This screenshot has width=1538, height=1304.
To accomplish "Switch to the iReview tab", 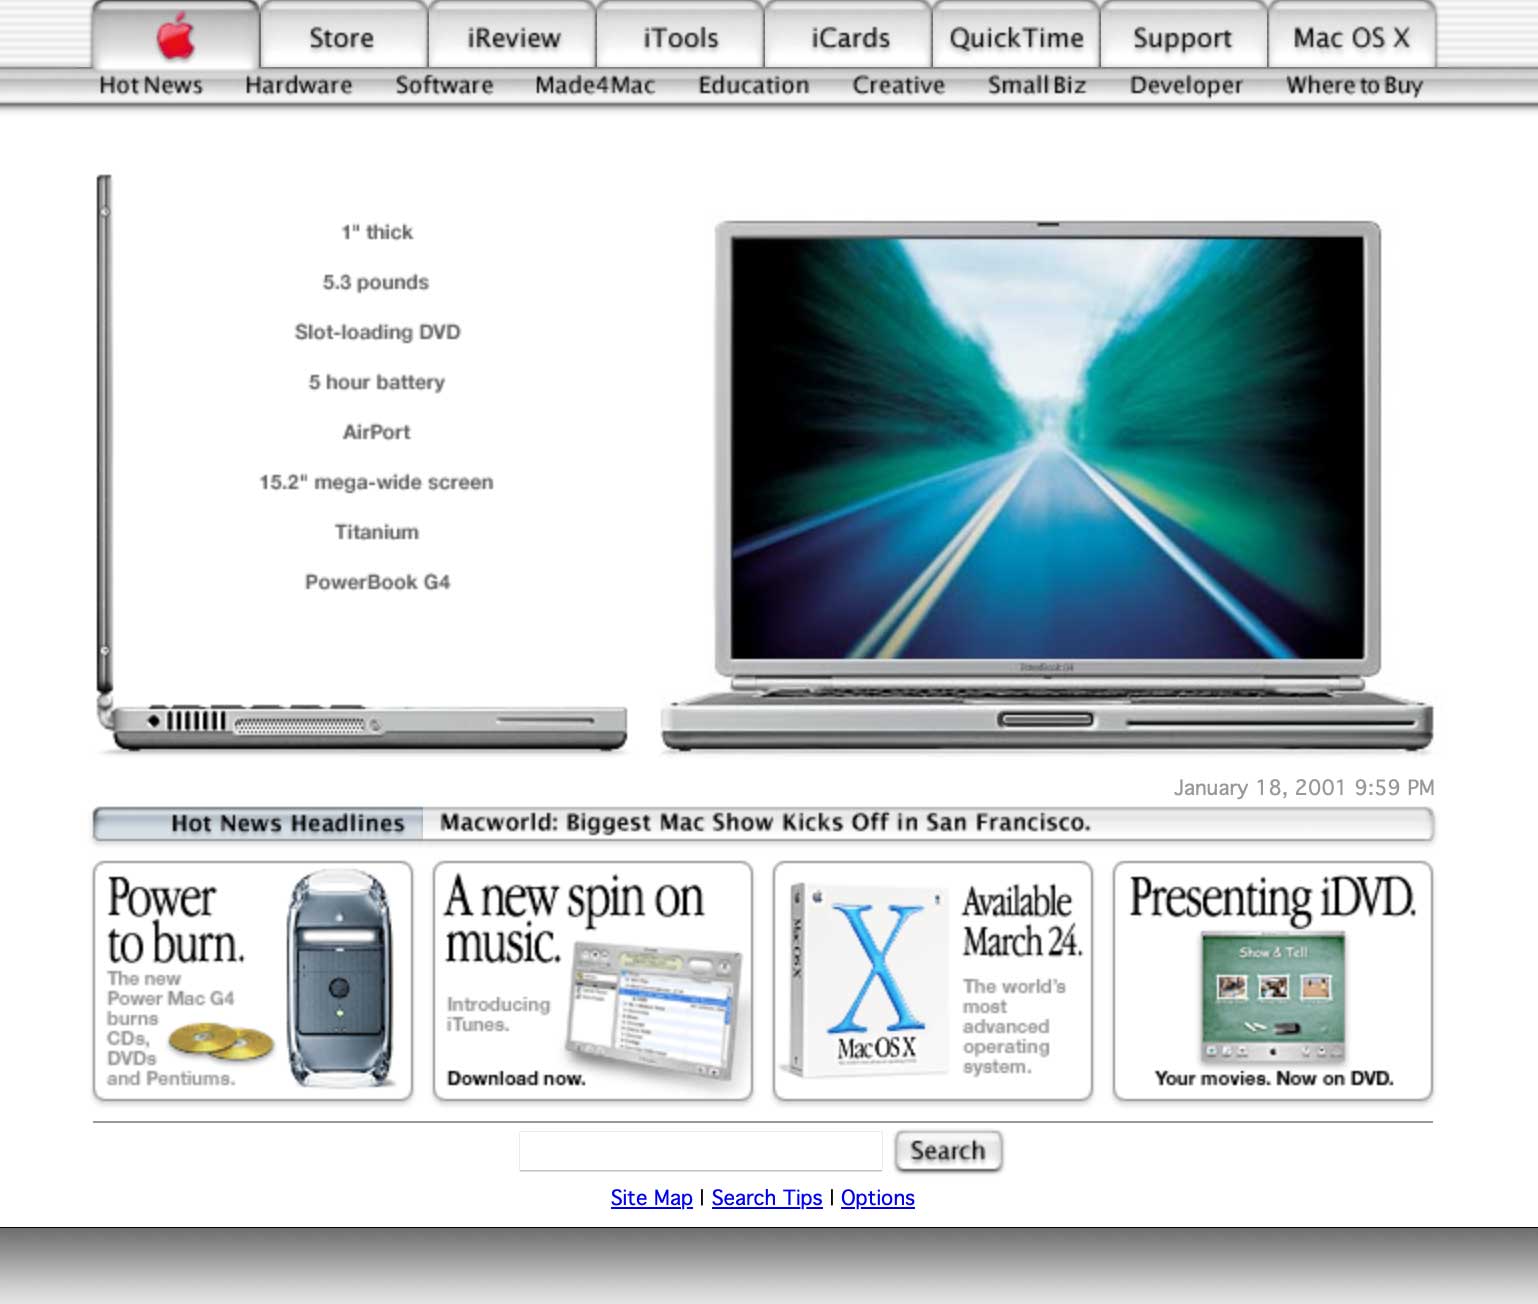I will tap(513, 37).
